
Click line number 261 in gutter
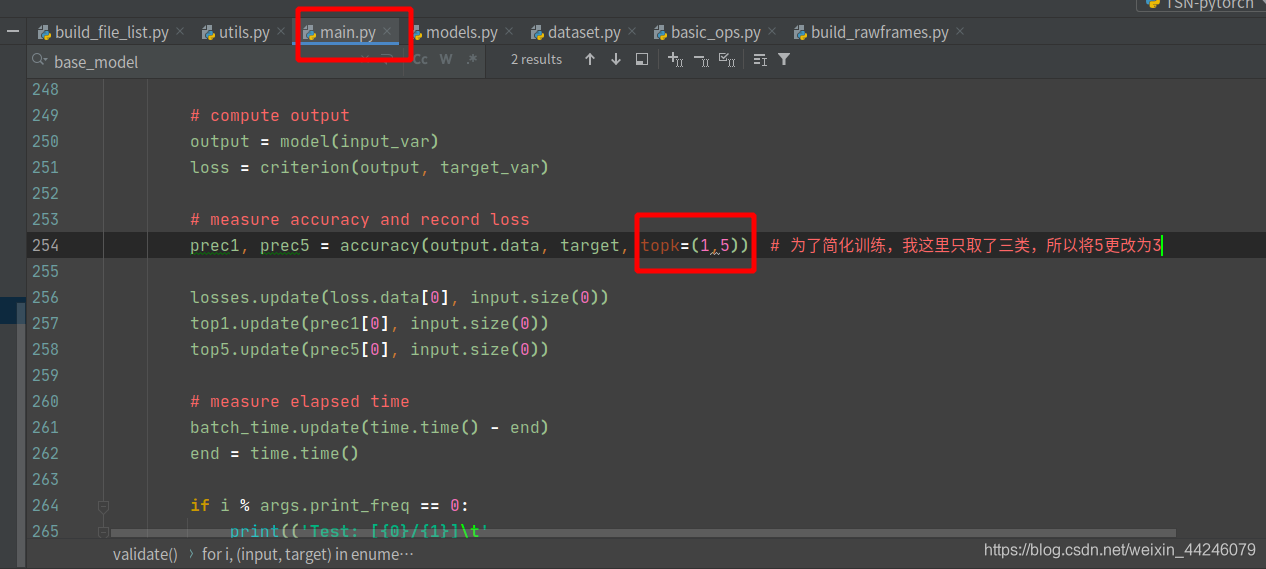[x=45, y=427]
